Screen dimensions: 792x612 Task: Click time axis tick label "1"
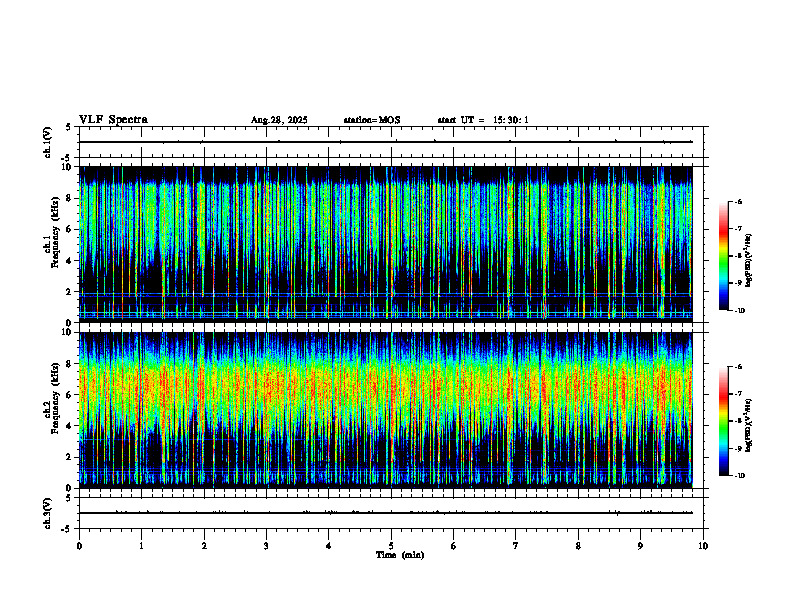[141, 546]
